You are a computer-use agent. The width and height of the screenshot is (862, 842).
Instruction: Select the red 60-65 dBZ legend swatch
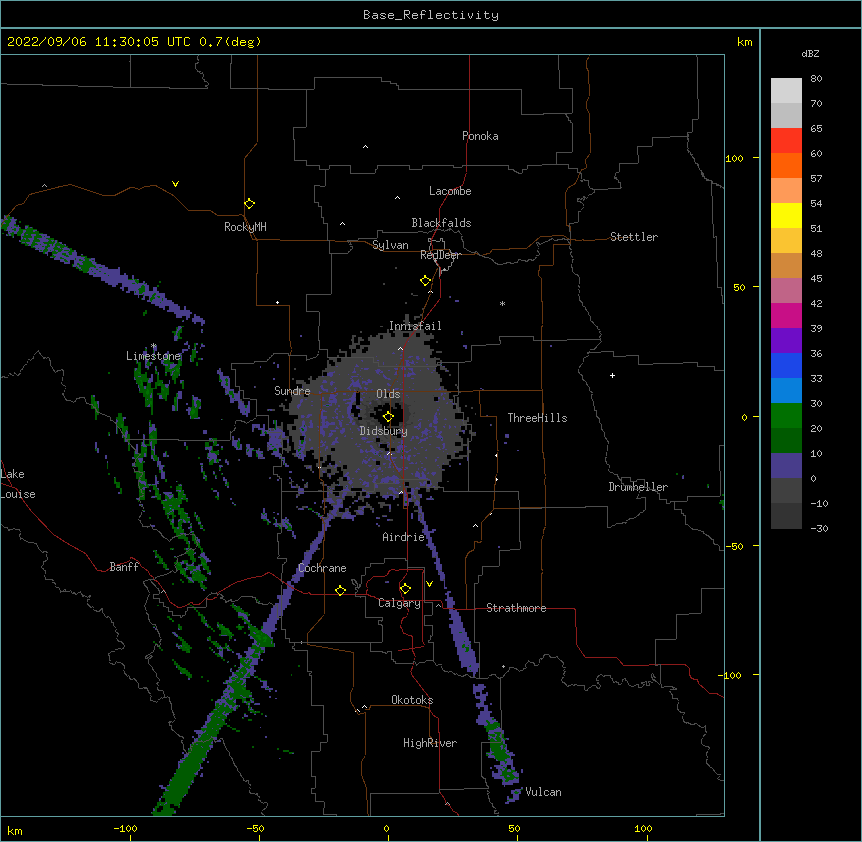[x=786, y=141]
